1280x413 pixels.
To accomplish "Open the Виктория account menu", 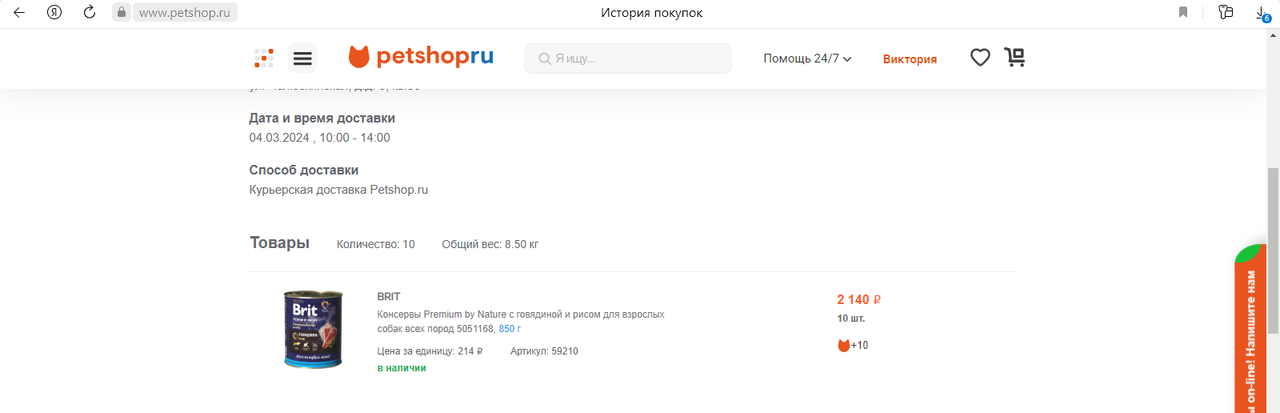I will 910,59.
